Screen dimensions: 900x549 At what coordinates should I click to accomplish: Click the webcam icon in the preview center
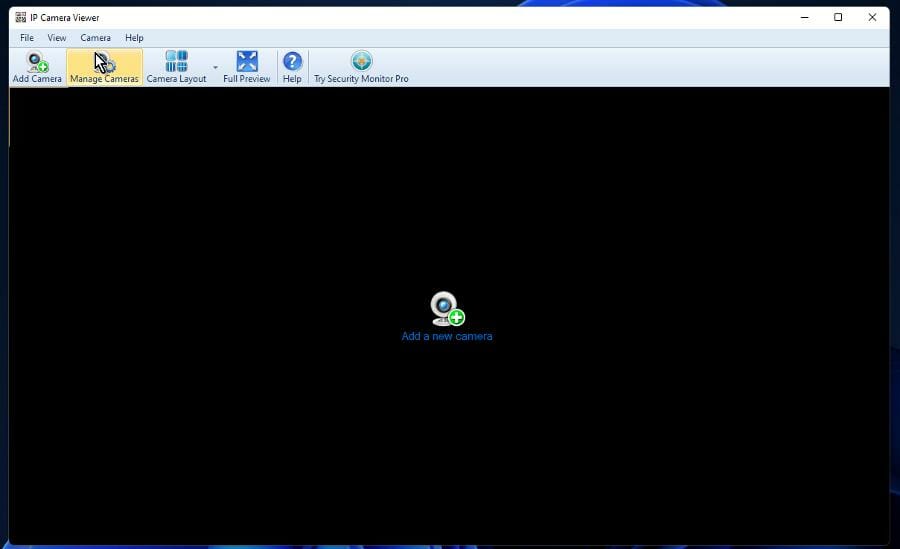coord(446,308)
